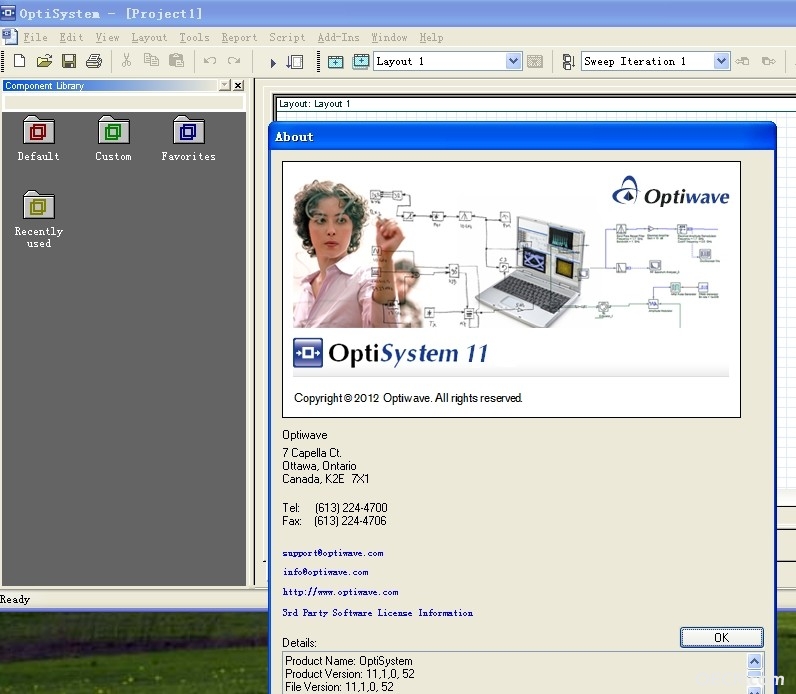This screenshot has width=796, height=694.
Task: Click the 'Product Name: OptiSystem' details line
Action: tap(349, 660)
